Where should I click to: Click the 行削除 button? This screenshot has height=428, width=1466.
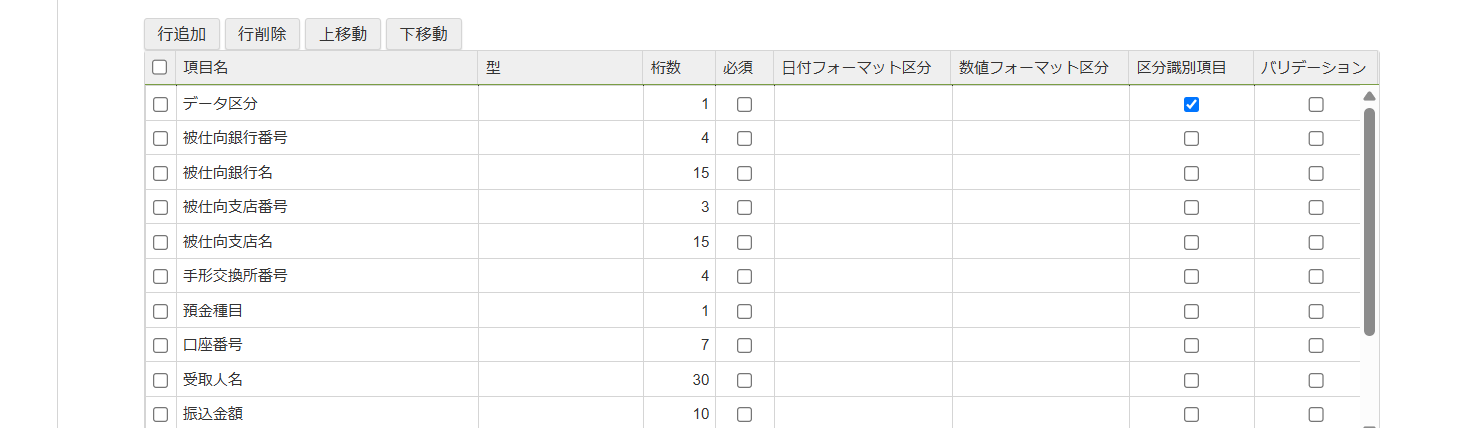click(262, 34)
